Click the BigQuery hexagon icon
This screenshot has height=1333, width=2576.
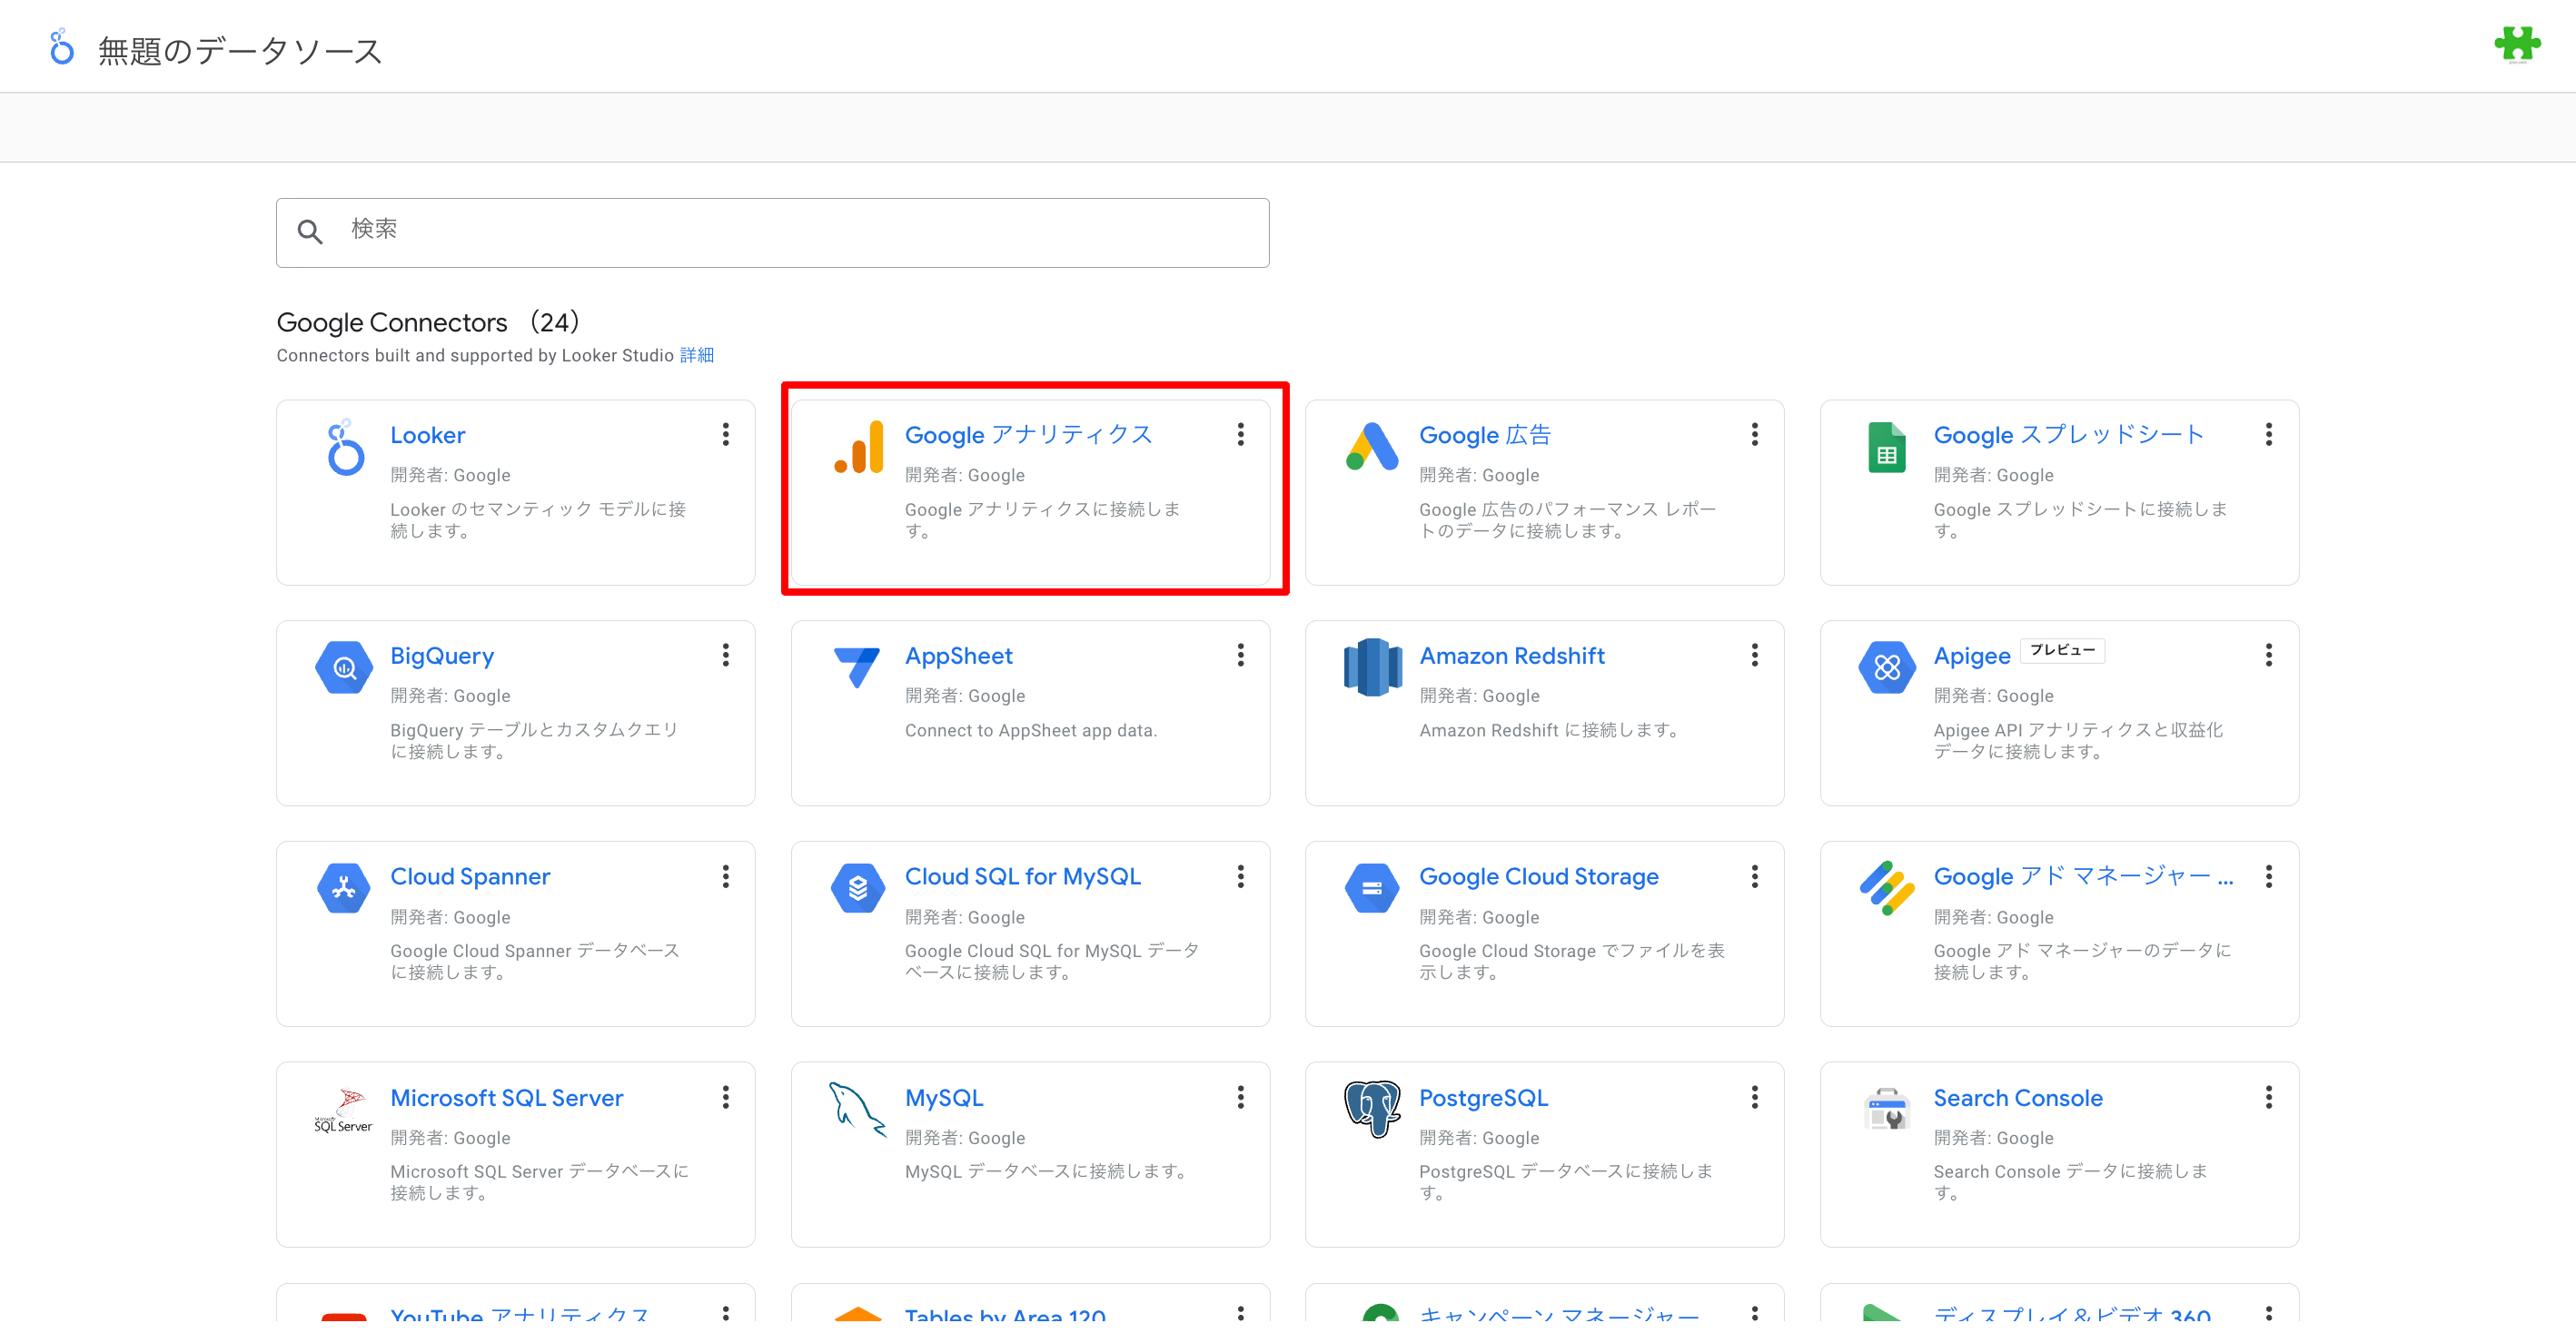point(344,667)
